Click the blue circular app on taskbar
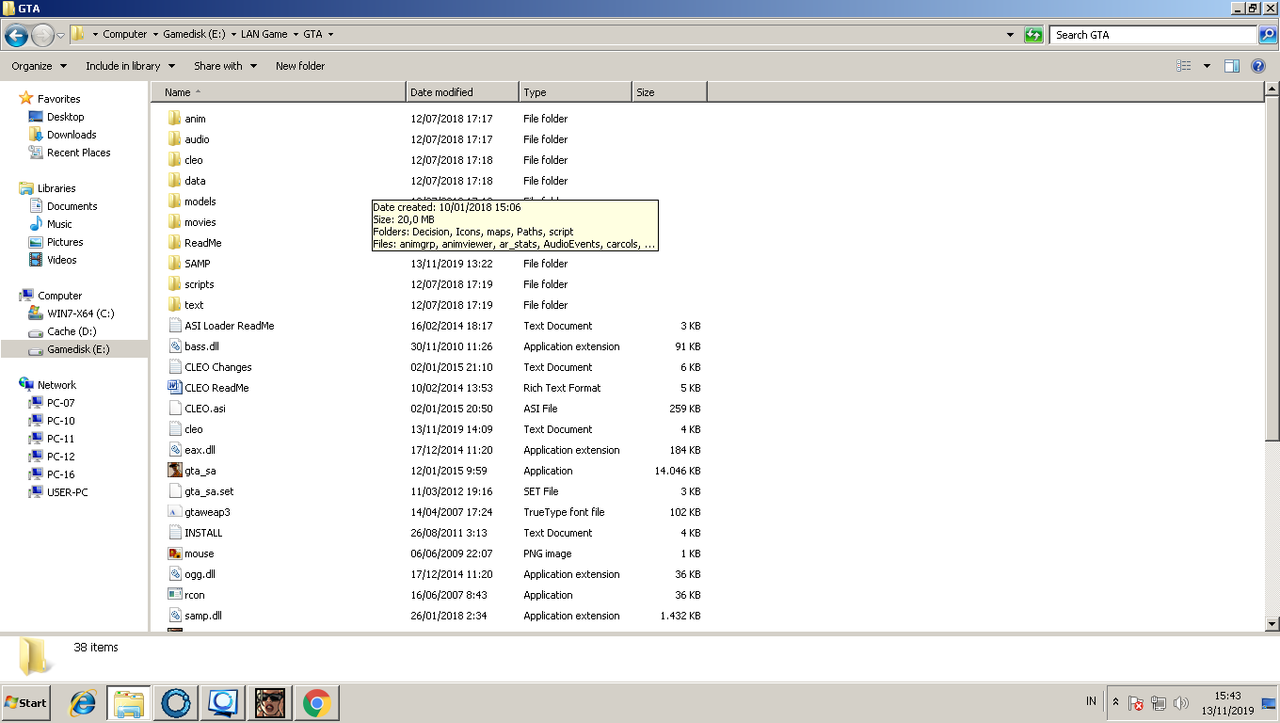 point(176,703)
